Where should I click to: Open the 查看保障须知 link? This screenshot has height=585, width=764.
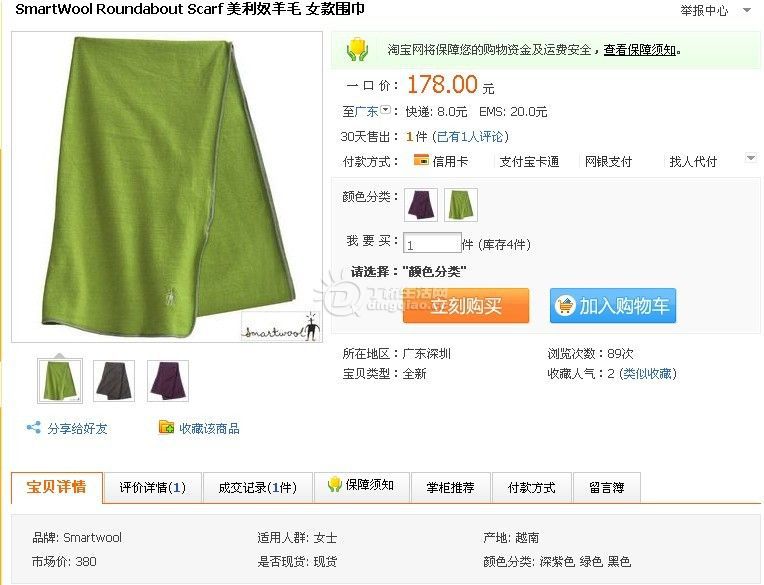pyautogui.click(x=640, y=50)
